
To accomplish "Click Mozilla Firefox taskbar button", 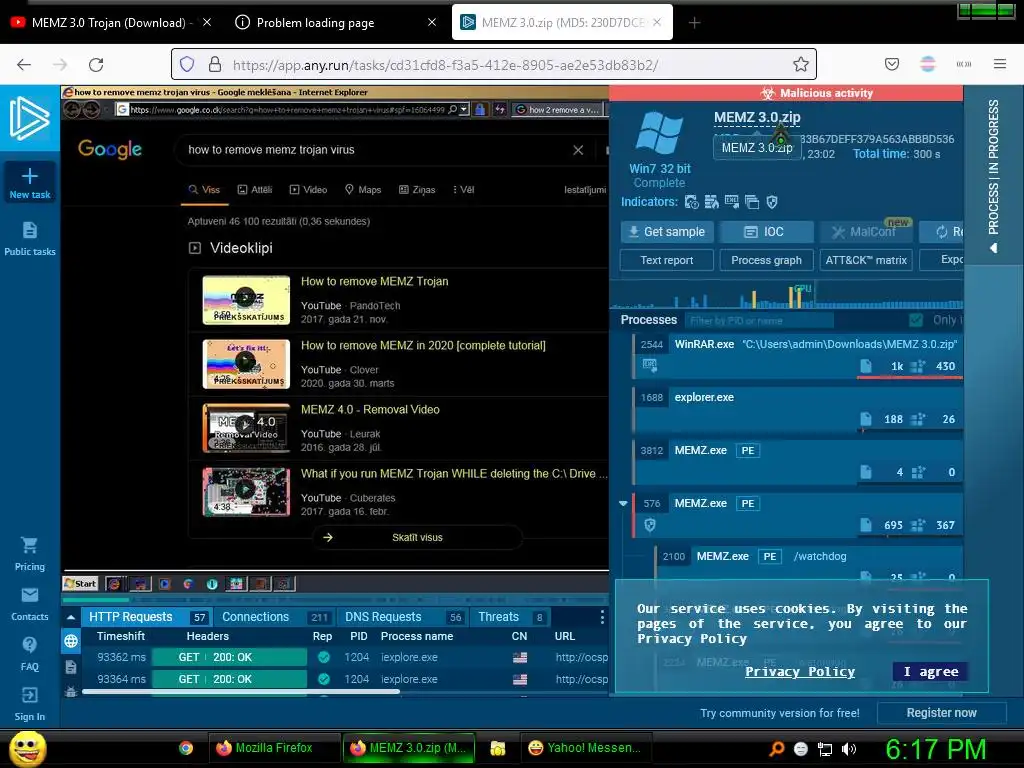I will [x=274, y=748].
